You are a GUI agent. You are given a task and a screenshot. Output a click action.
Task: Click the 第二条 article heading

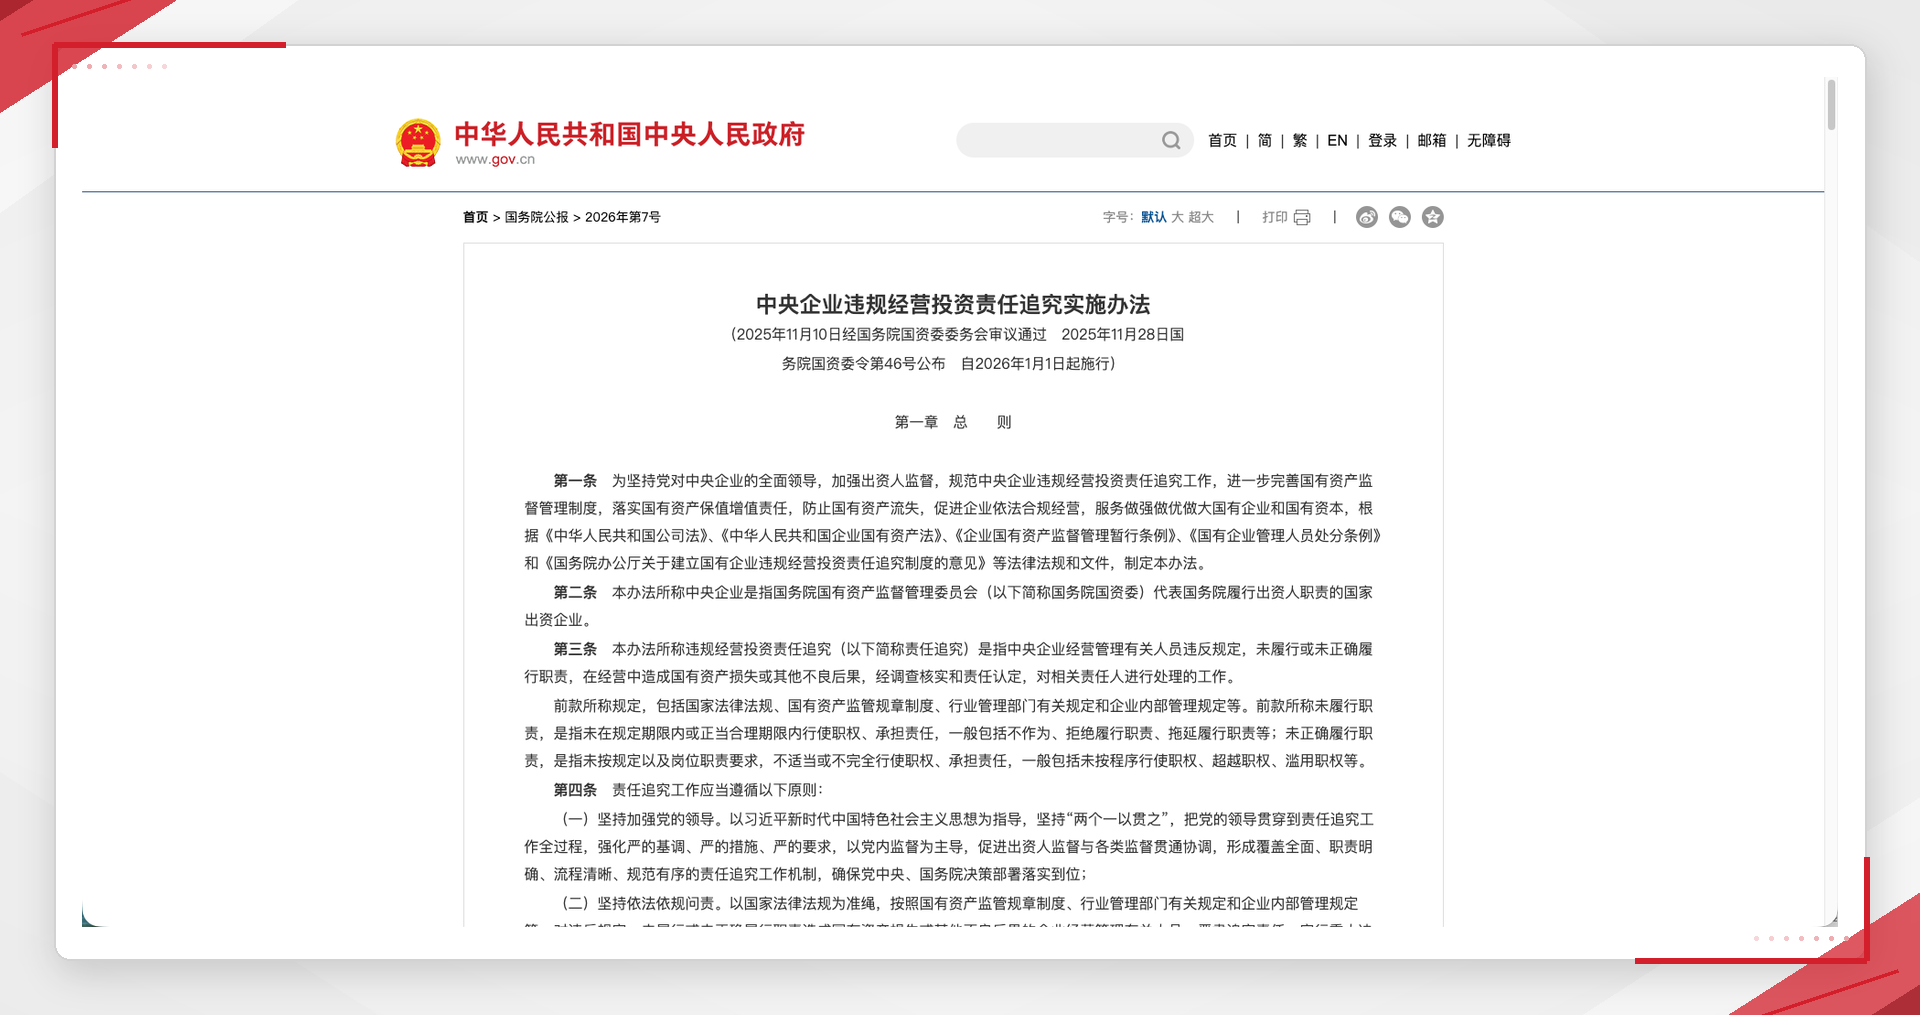click(x=575, y=593)
